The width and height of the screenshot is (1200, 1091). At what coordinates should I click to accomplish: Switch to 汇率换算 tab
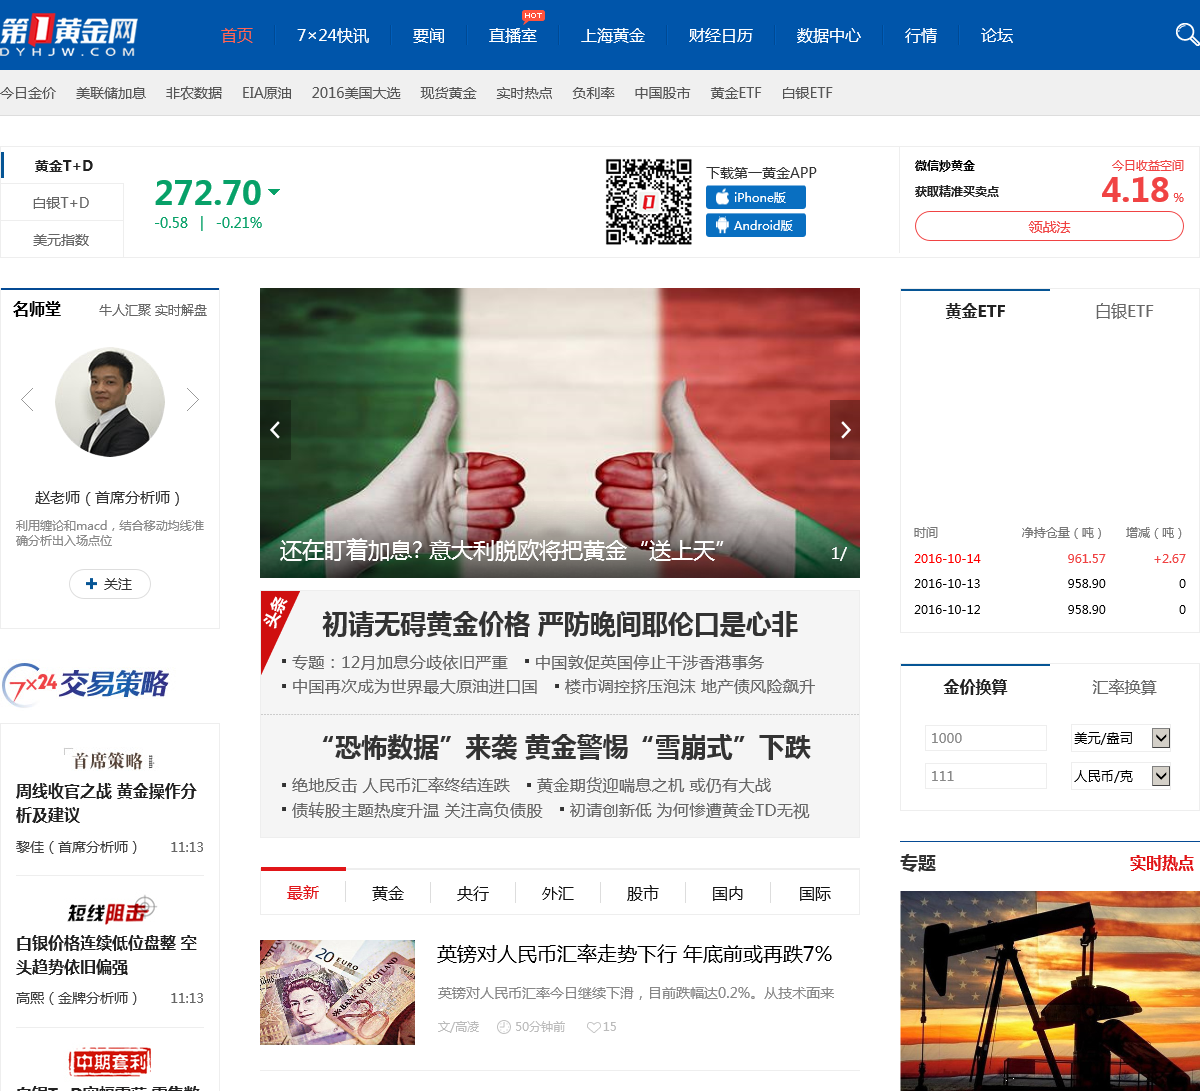tap(1125, 688)
